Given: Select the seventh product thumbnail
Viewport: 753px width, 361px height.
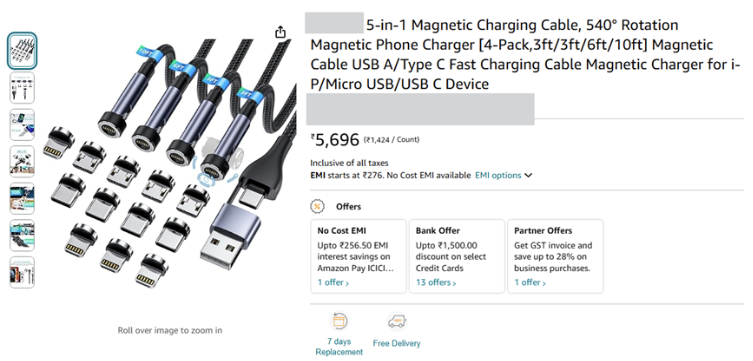Looking at the screenshot, I should [22, 272].
